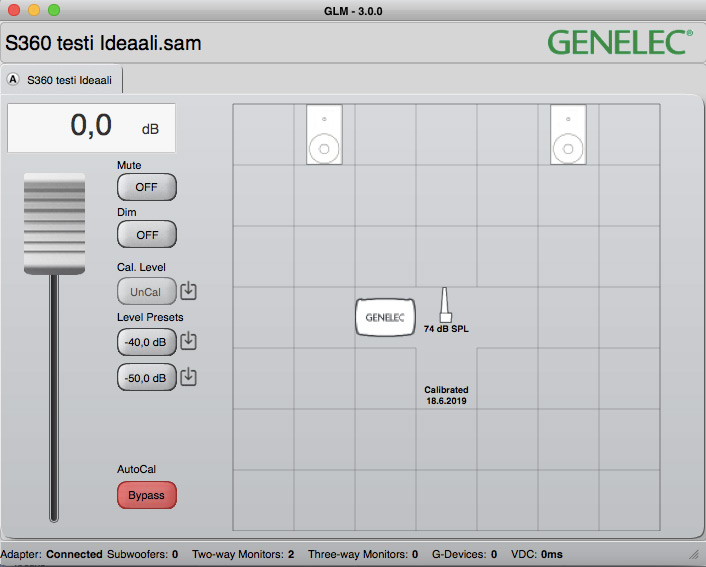The height and width of the screenshot is (567, 706).
Task: Click the 0,0 dB level display field
Action: point(91,127)
